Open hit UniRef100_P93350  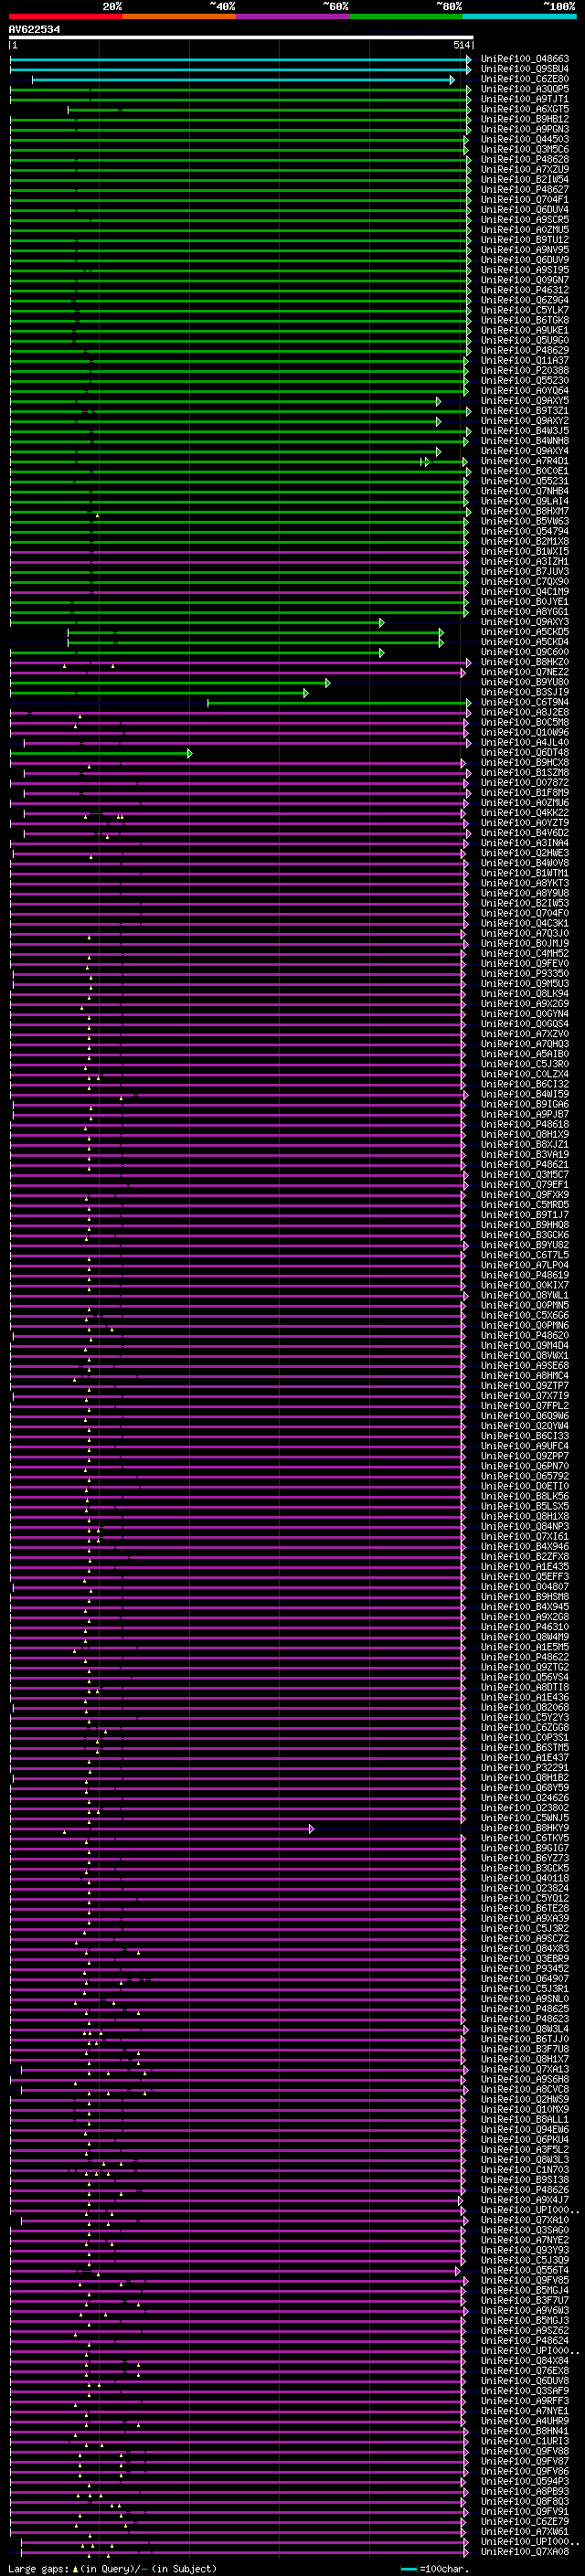pos(525,974)
